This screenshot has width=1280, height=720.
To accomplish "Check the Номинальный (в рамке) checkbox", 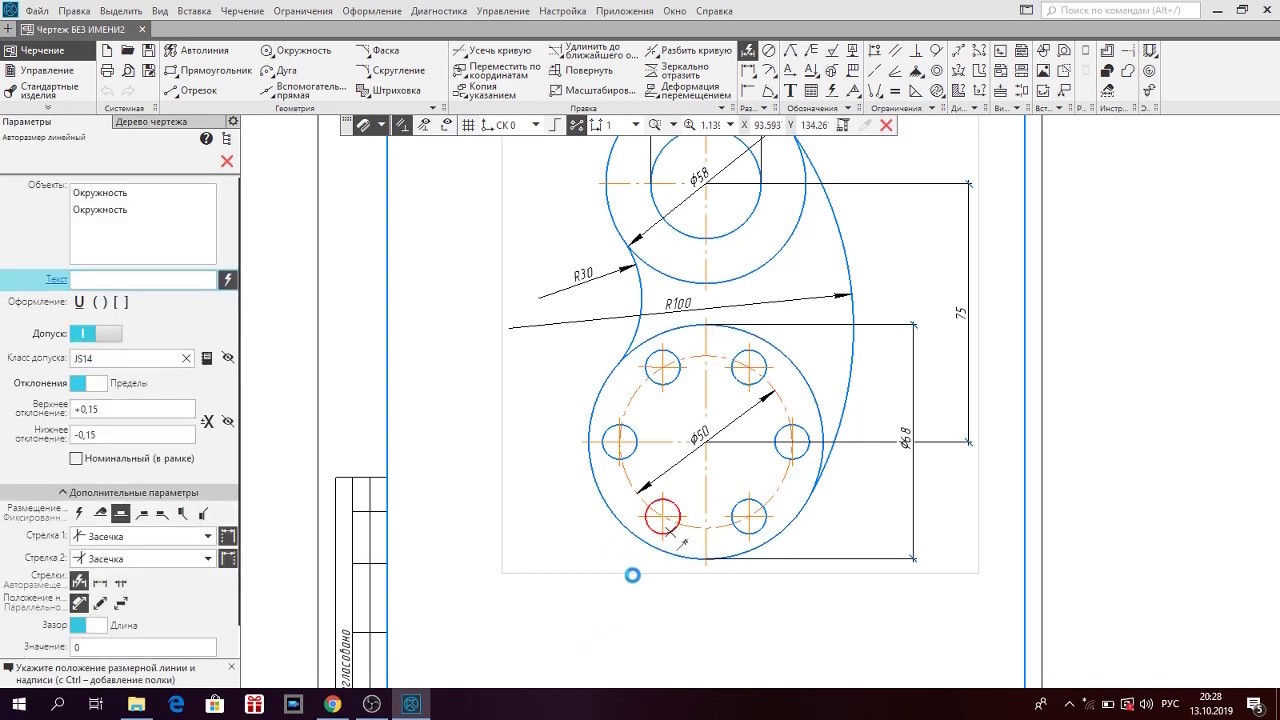I will click(76, 458).
